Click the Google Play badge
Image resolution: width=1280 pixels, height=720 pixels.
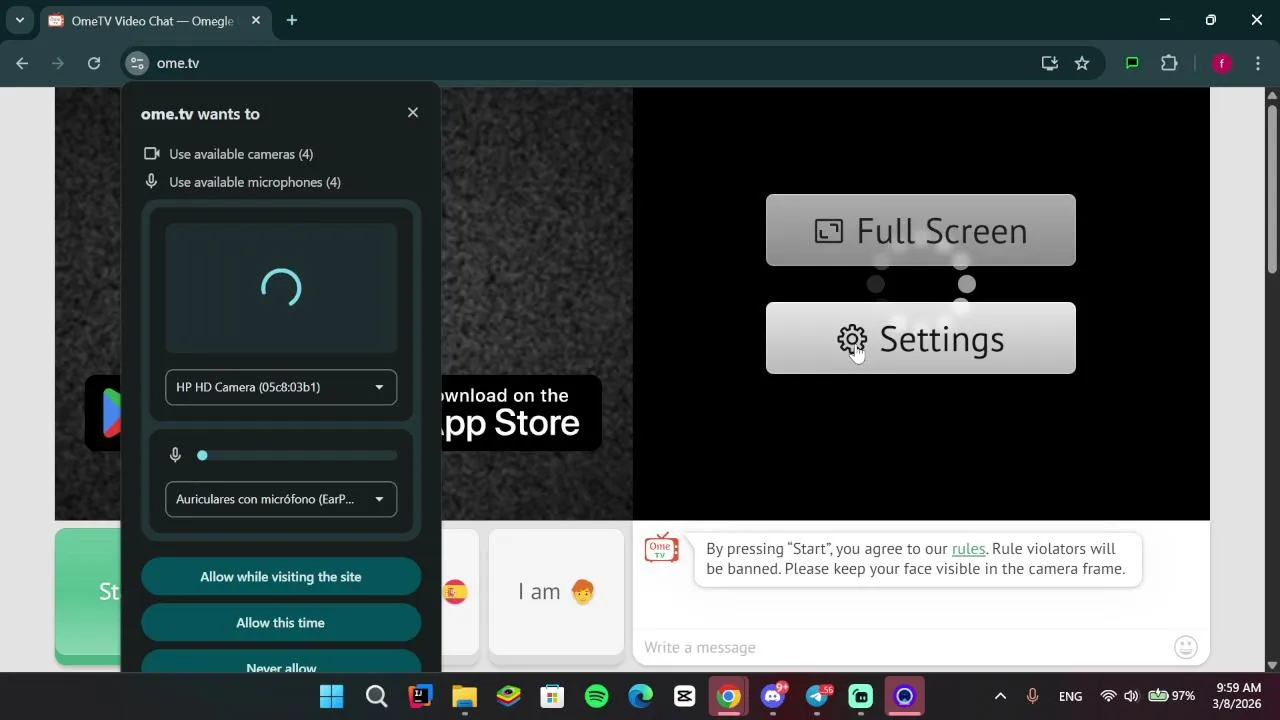pos(104,412)
